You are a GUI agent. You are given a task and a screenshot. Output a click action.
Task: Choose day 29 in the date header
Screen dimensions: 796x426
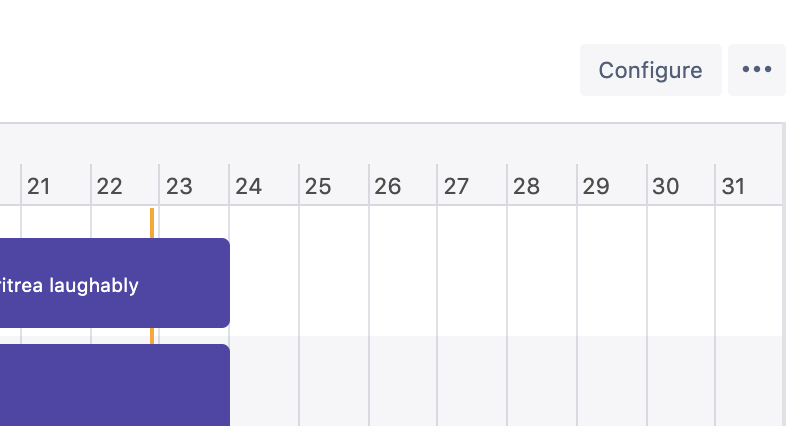596,186
